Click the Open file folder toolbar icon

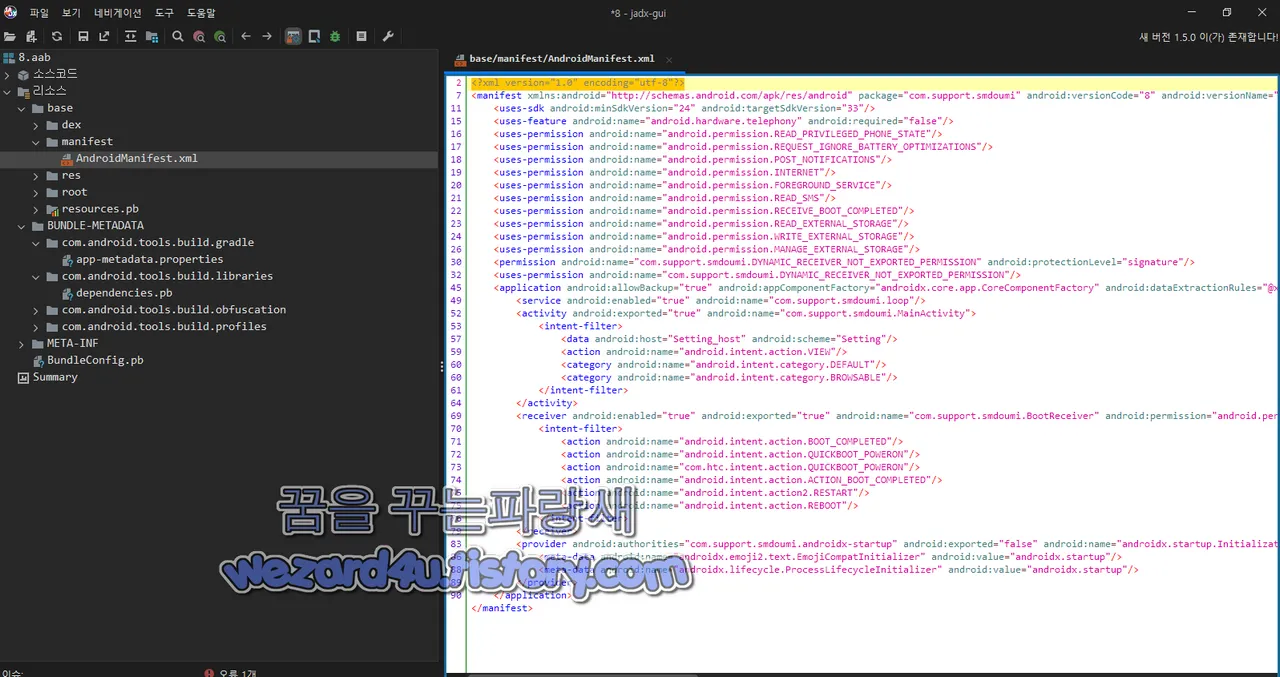[10, 36]
